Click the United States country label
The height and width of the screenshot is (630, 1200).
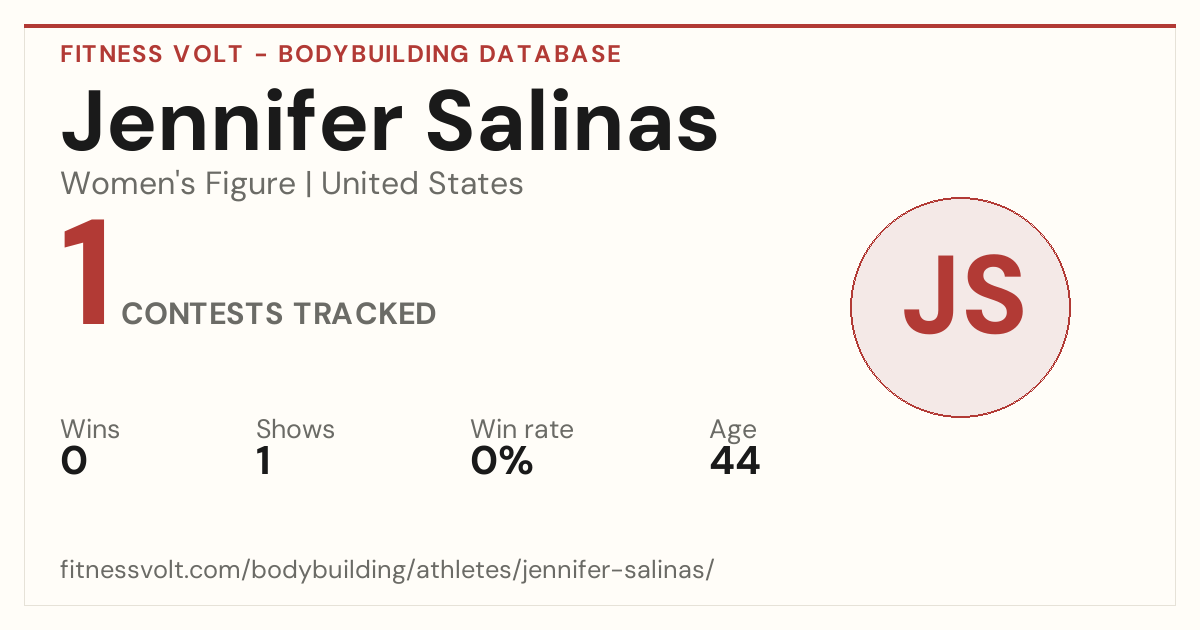(x=422, y=184)
